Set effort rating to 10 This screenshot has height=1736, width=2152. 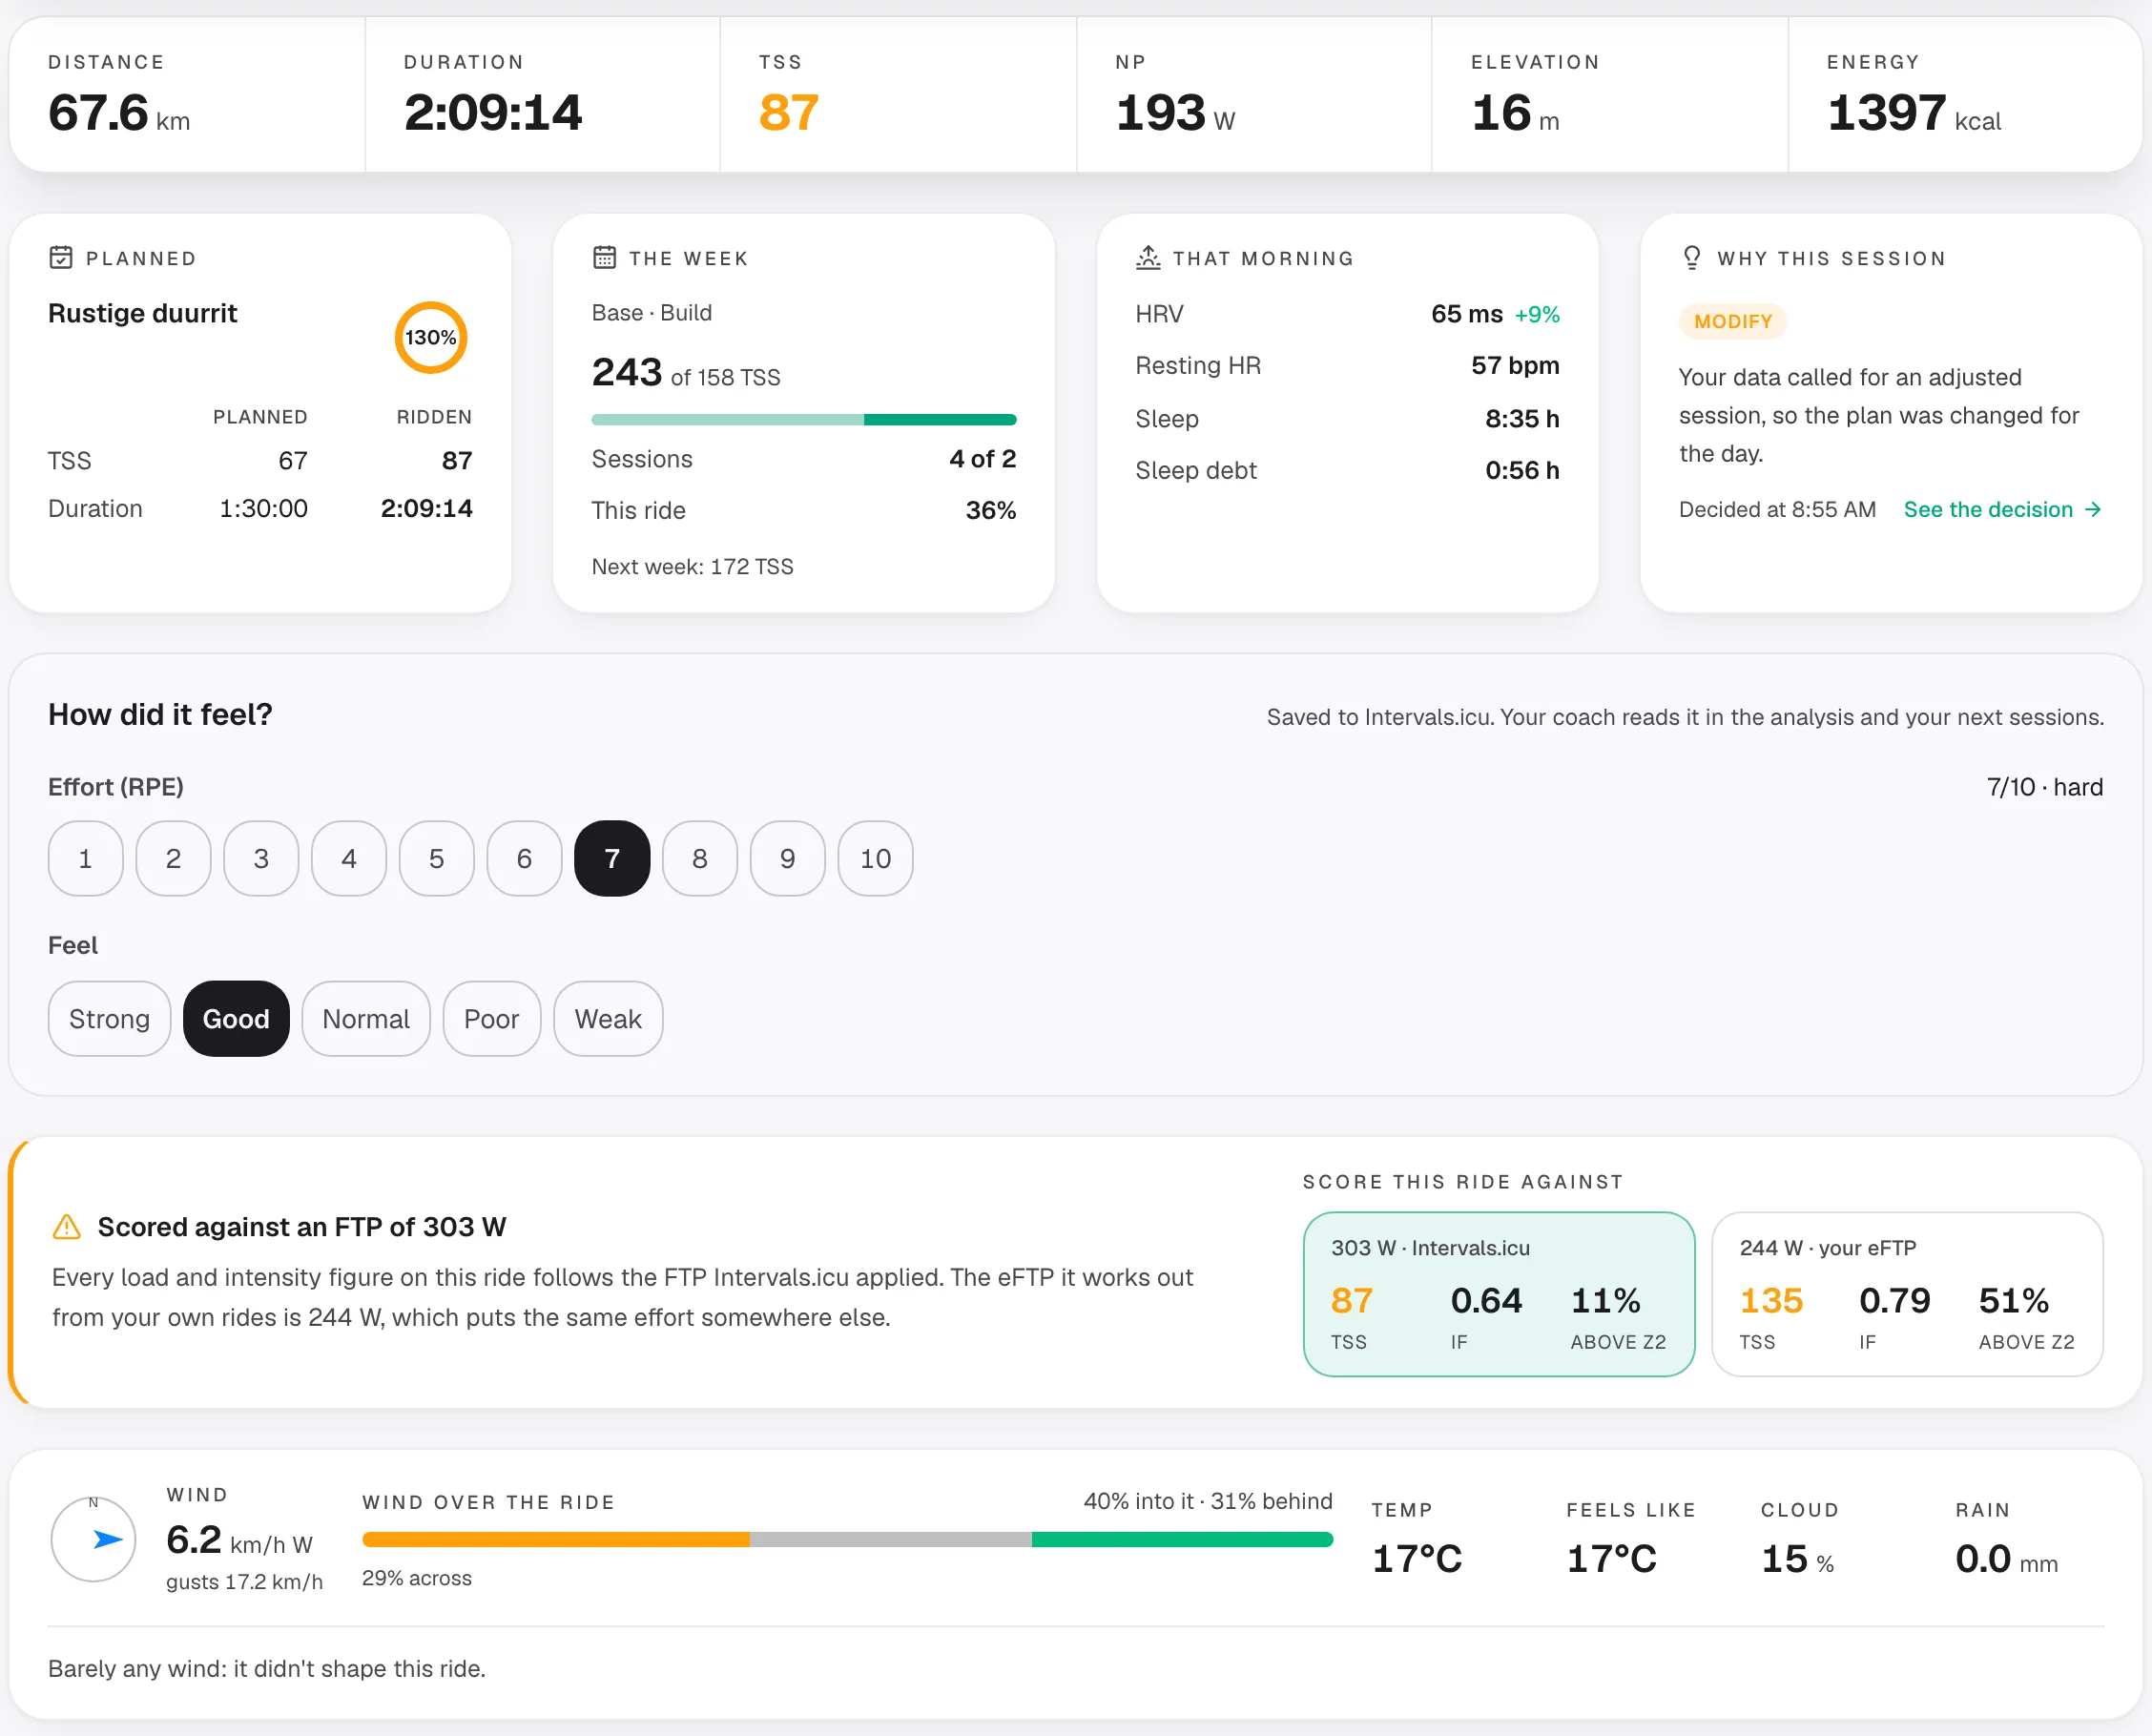click(875, 858)
